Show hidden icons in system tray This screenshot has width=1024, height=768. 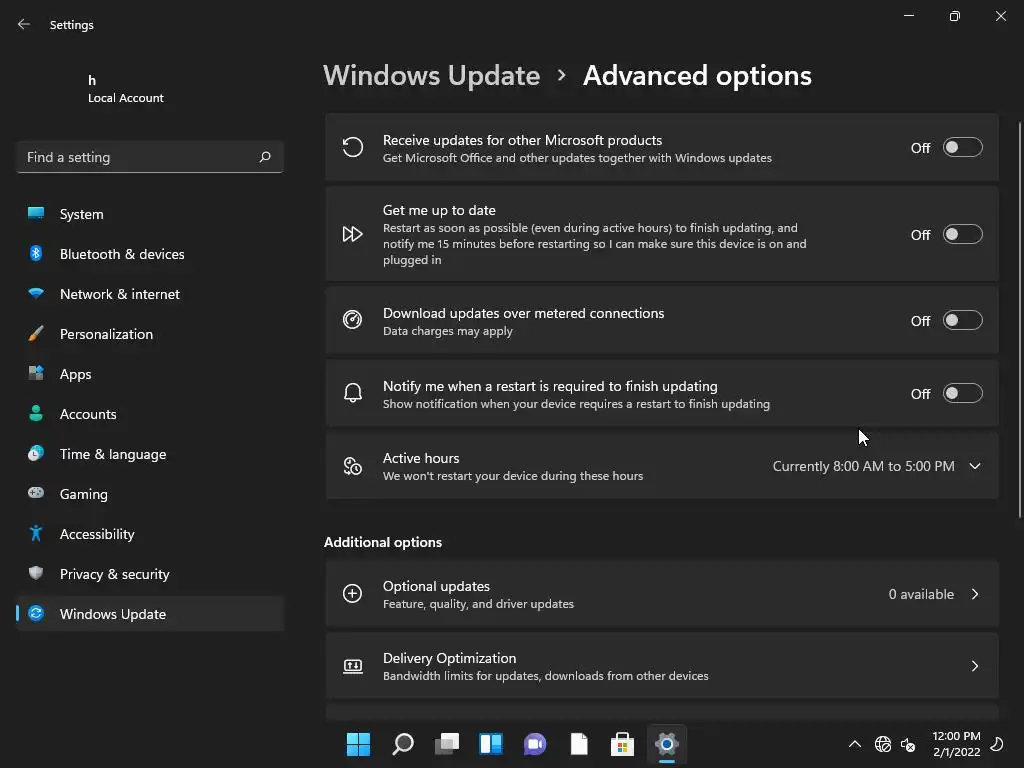pos(854,744)
